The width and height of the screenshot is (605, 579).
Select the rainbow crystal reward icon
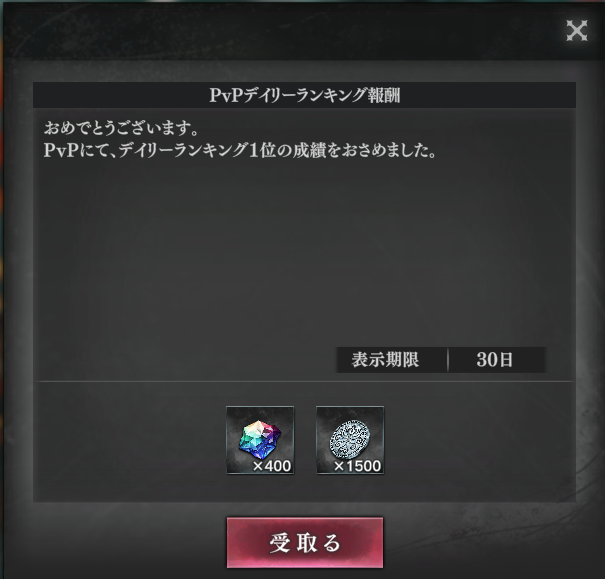pos(260,440)
